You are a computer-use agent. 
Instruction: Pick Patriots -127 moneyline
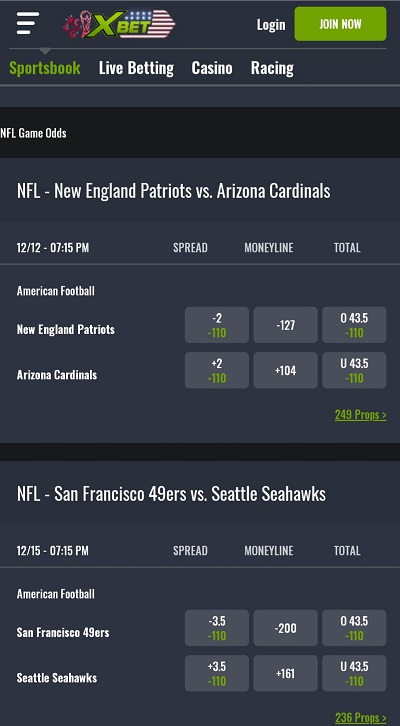285,325
